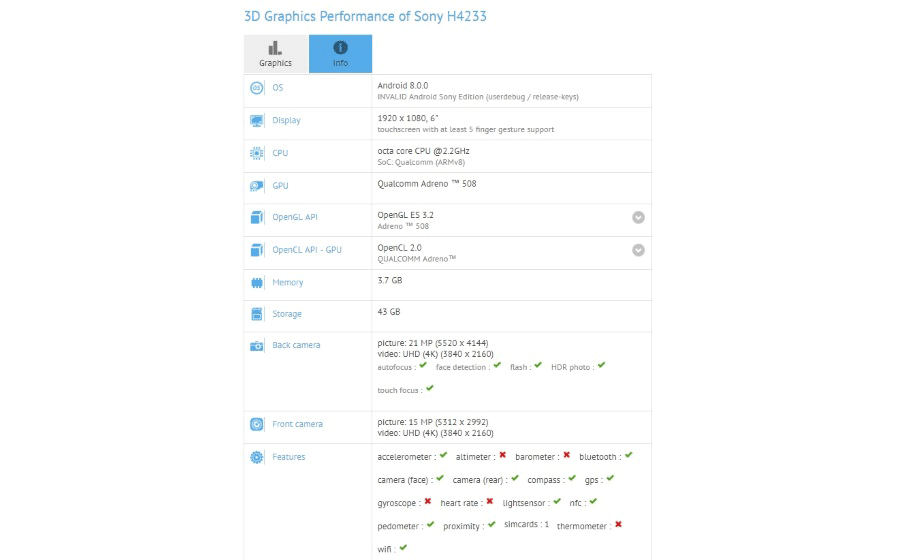Click the '3.7 GB' memory value
This screenshot has height=560, width=900.
tap(390, 280)
